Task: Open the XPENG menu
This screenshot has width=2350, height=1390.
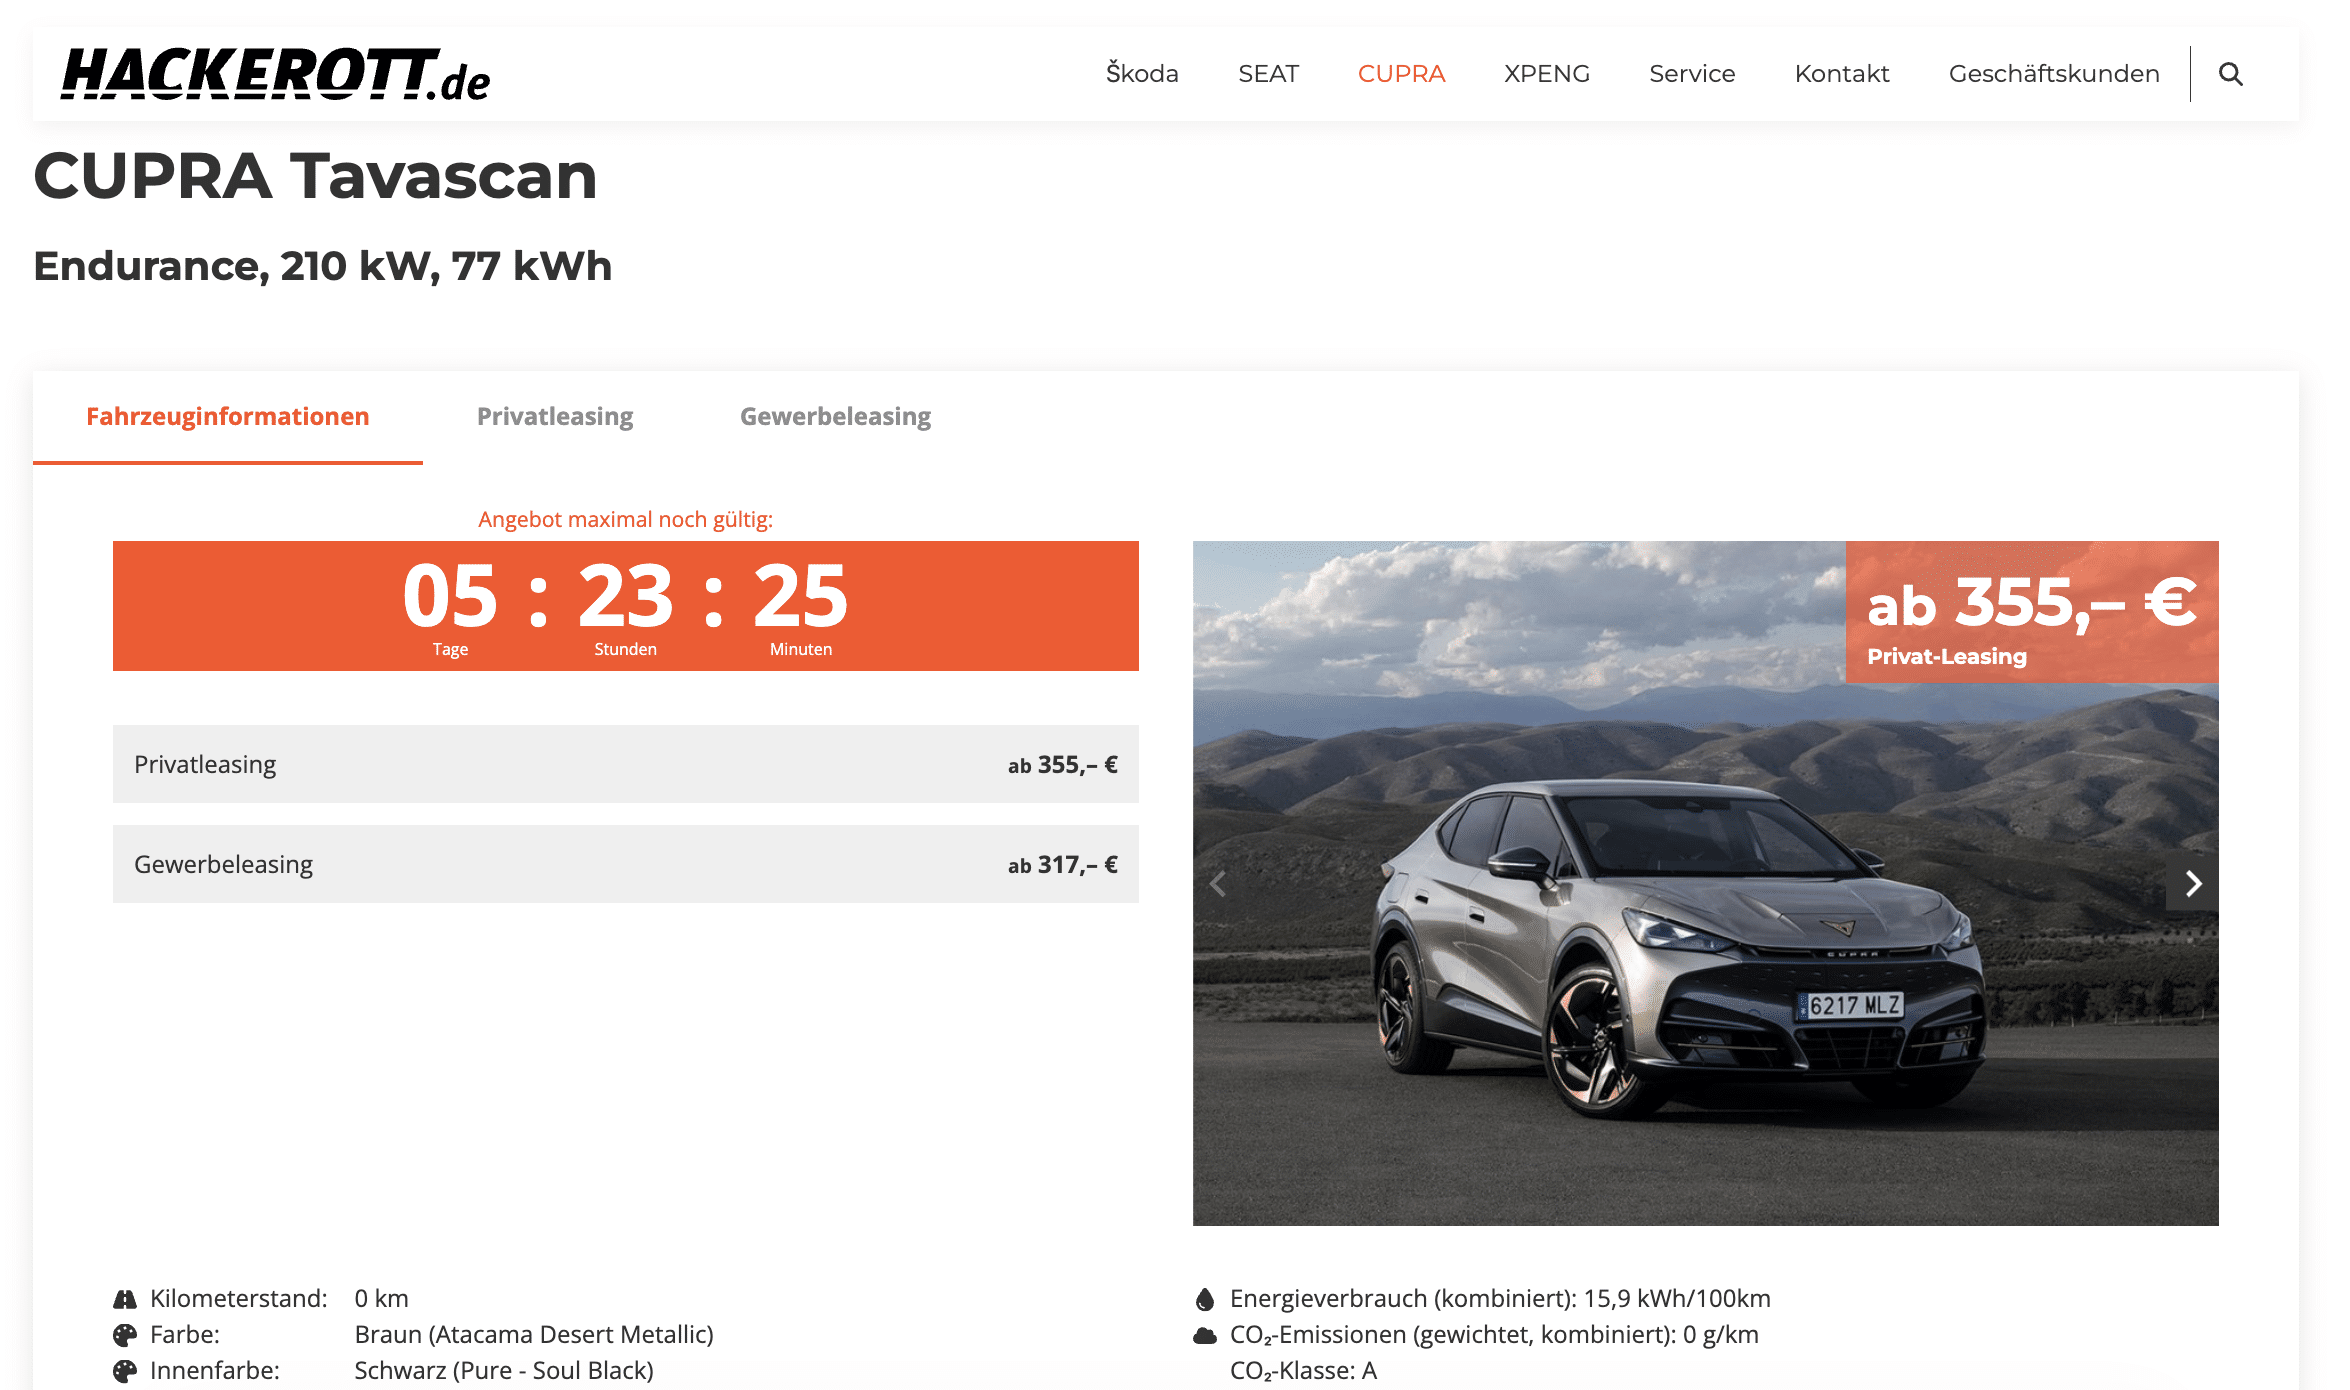Action: (1547, 74)
